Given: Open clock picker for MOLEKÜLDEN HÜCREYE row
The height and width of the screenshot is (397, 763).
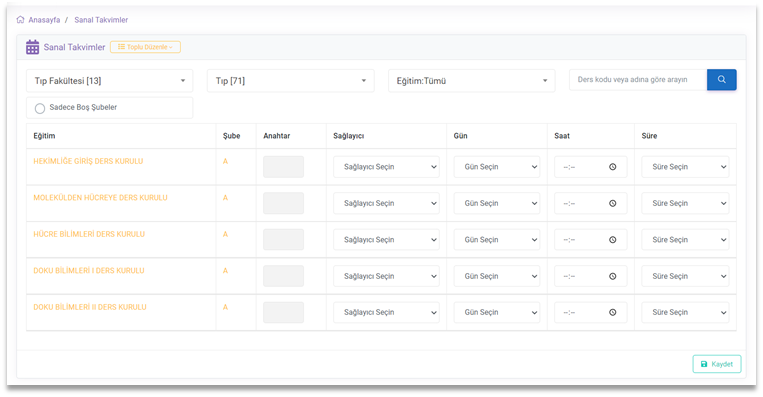Looking at the screenshot, I should click(613, 203).
